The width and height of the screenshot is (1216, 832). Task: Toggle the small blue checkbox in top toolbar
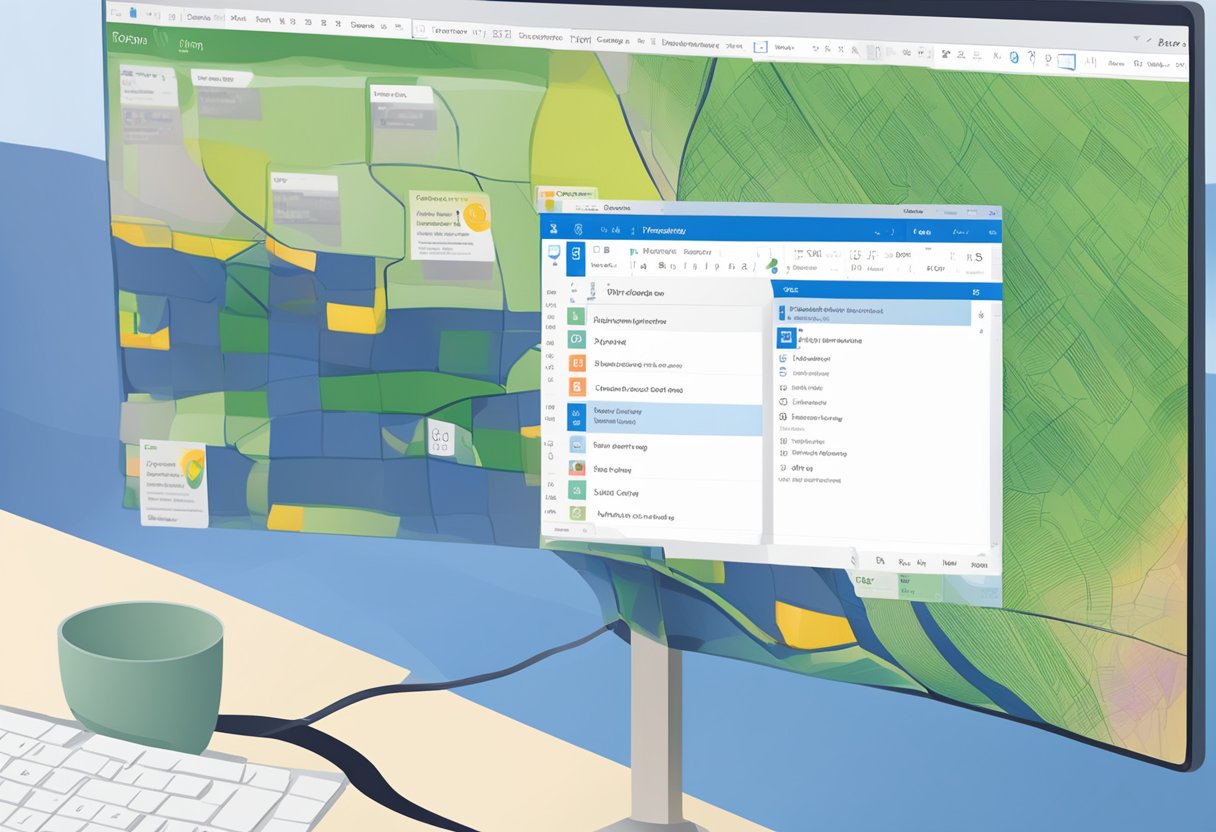(x=759, y=47)
